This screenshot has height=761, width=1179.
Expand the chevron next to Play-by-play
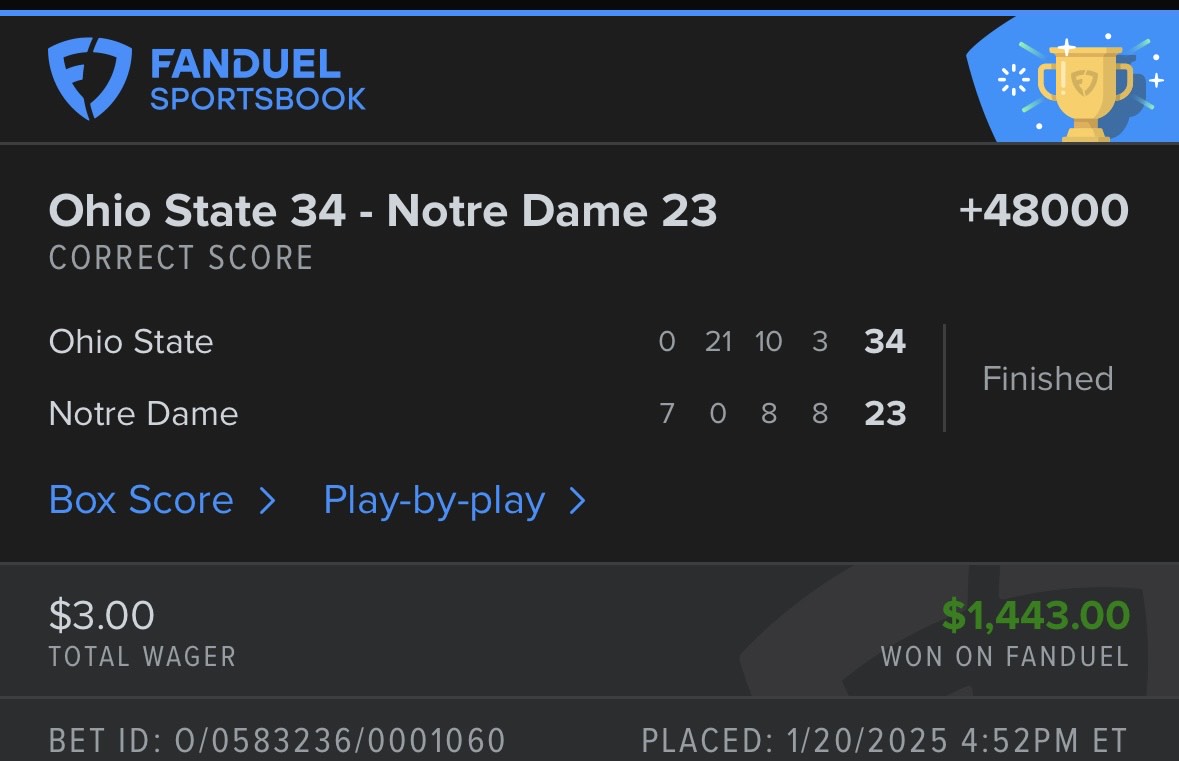click(577, 501)
